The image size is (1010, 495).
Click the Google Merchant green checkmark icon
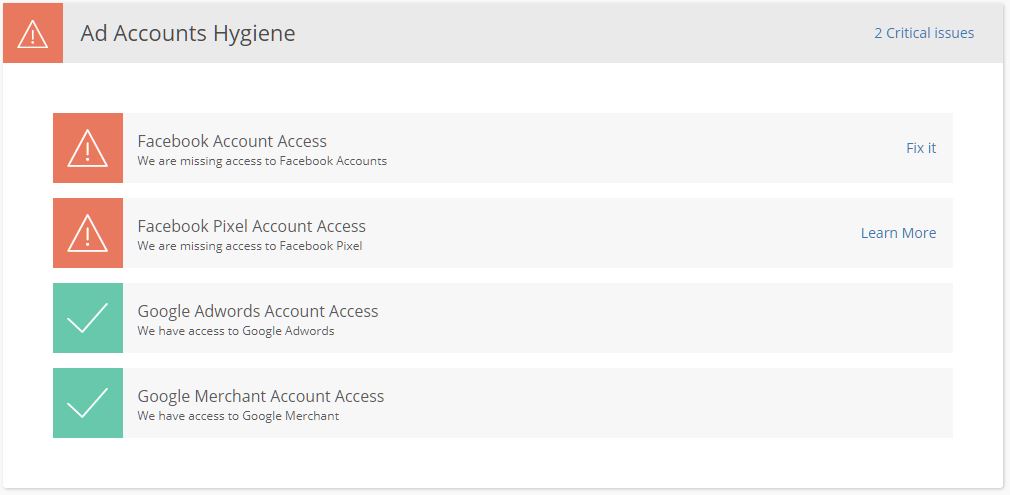point(88,403)
